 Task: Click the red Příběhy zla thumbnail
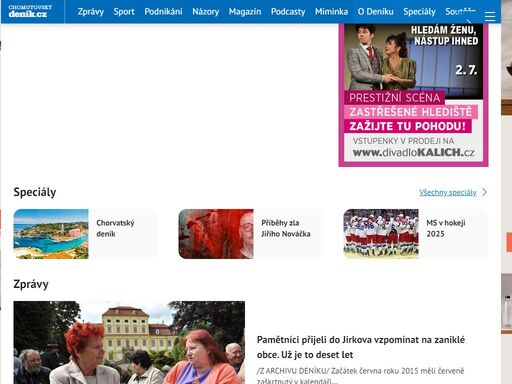click(x=216, y=234)
